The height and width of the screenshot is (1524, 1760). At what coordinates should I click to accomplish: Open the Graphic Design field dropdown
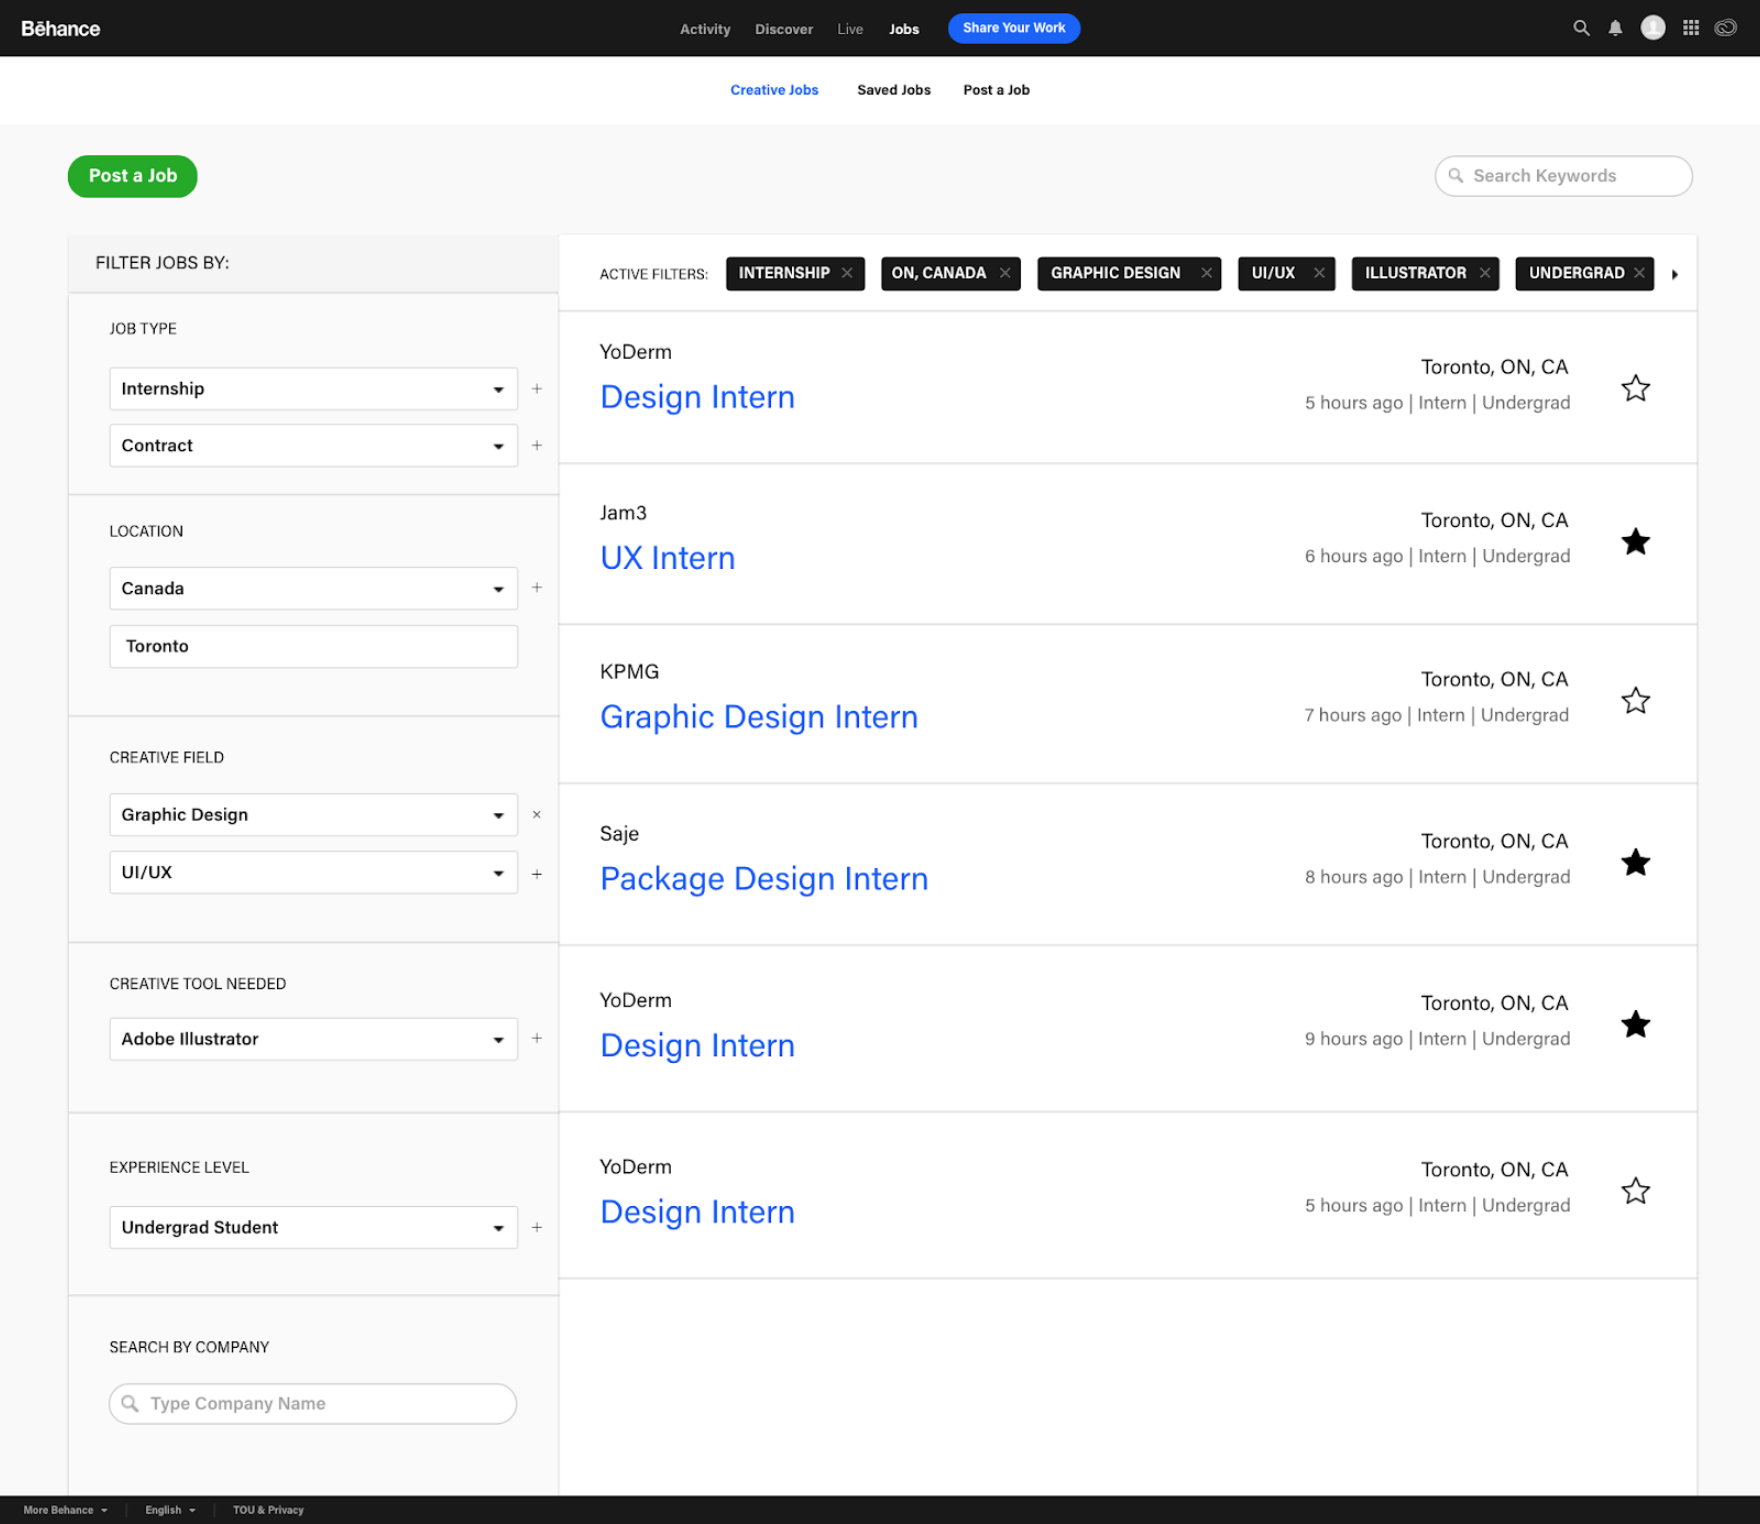[x=313, y=815]
